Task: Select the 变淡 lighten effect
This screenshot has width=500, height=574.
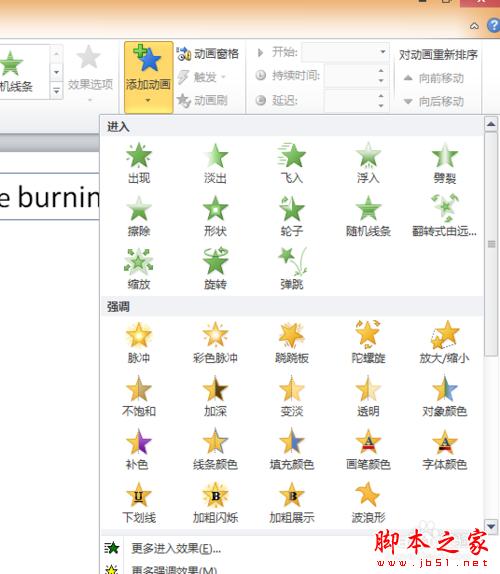Action: point(292,396)
